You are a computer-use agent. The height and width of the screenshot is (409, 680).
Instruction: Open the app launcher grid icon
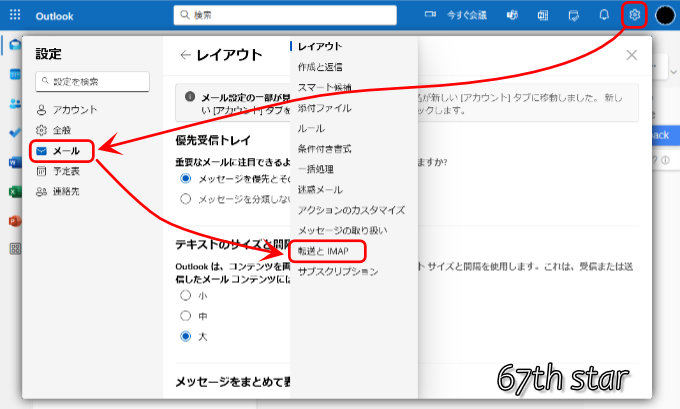[15, 15]
